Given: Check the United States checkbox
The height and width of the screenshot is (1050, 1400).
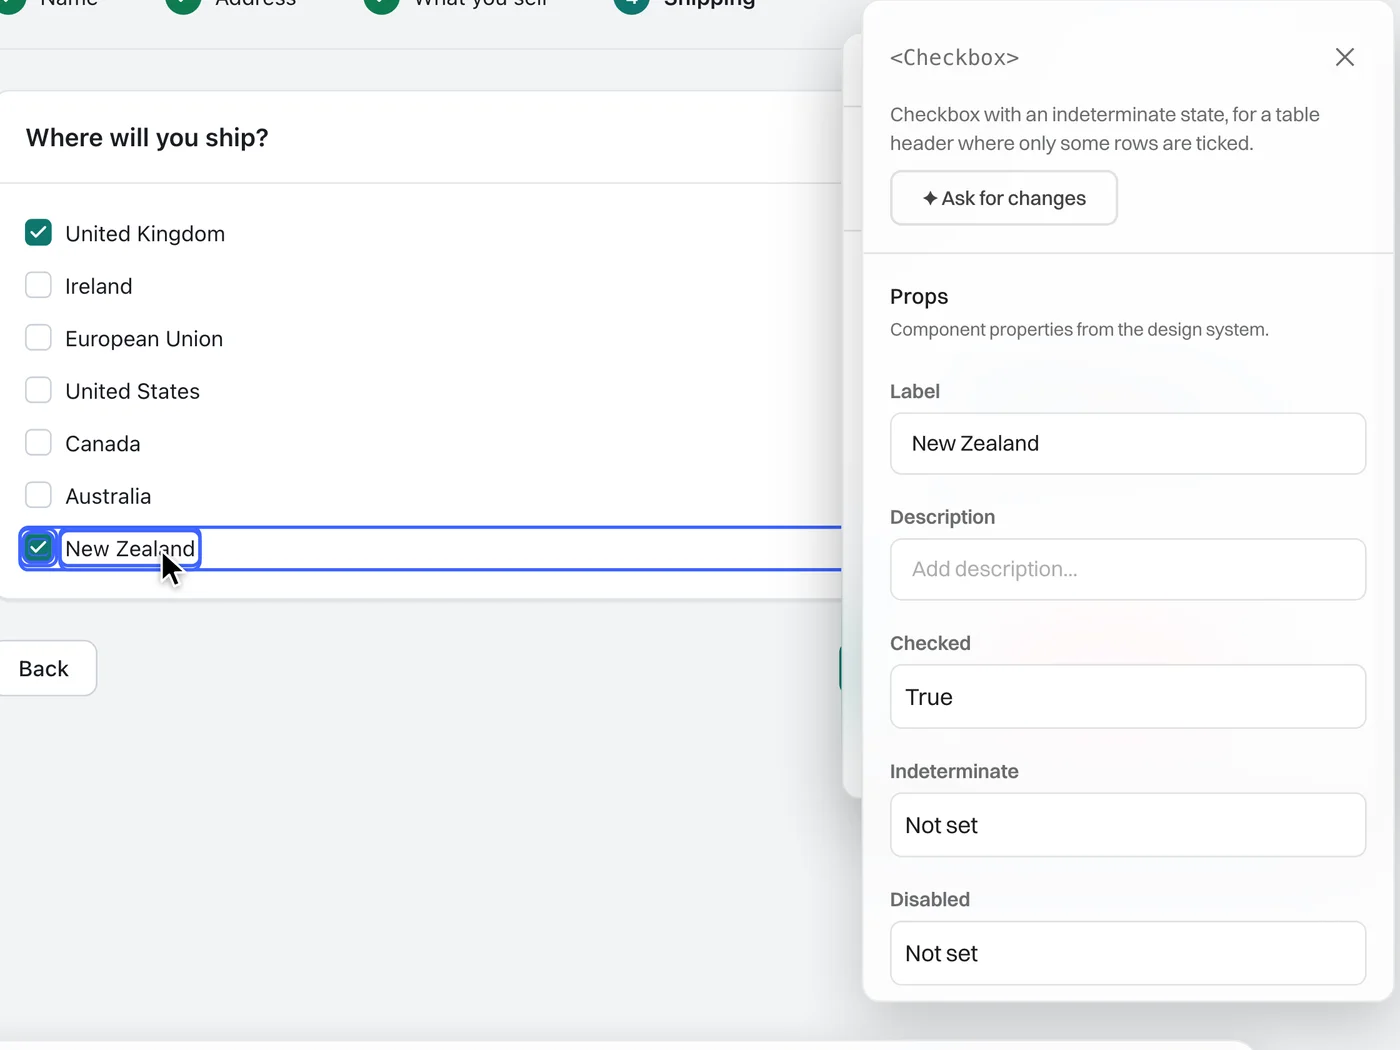Looking at the screenshot, I should (38, 391).
